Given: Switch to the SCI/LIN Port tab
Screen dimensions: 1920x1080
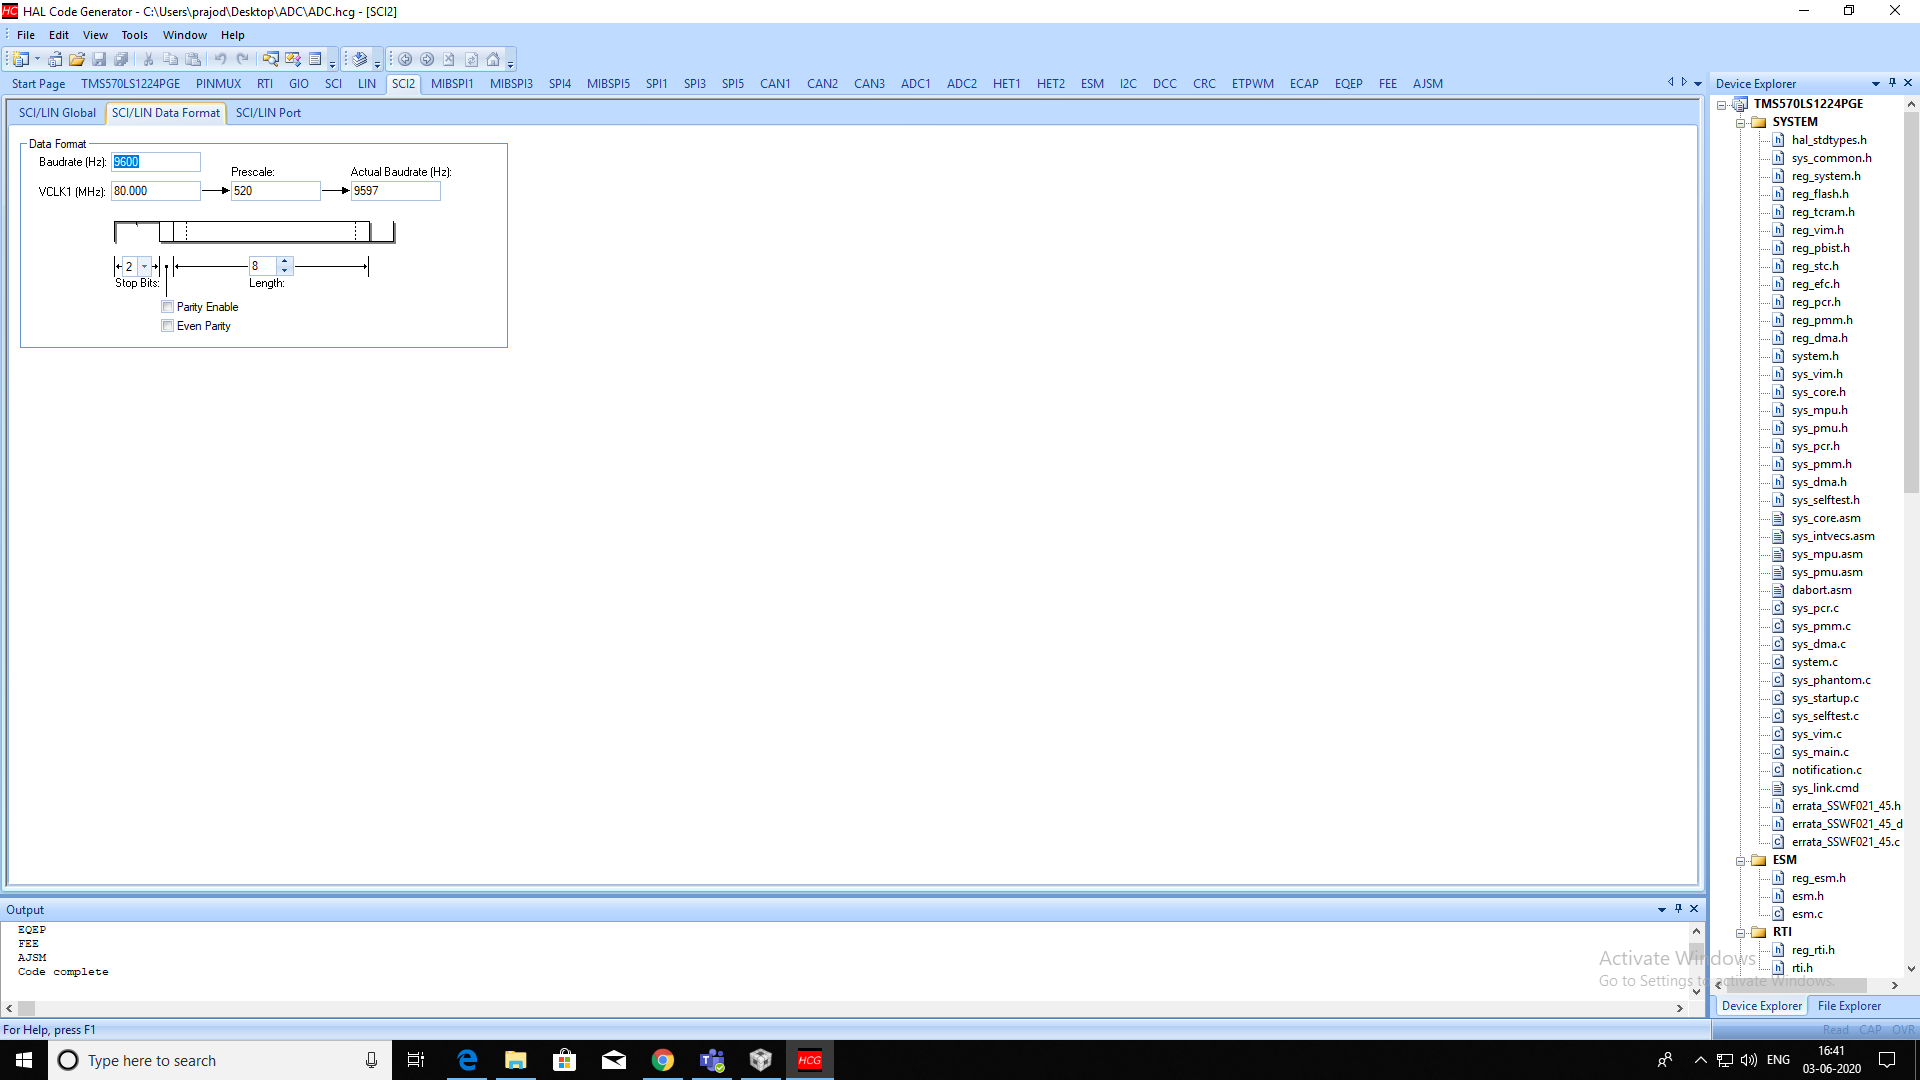Looking at the screenshot, I should tap(268, 113).
